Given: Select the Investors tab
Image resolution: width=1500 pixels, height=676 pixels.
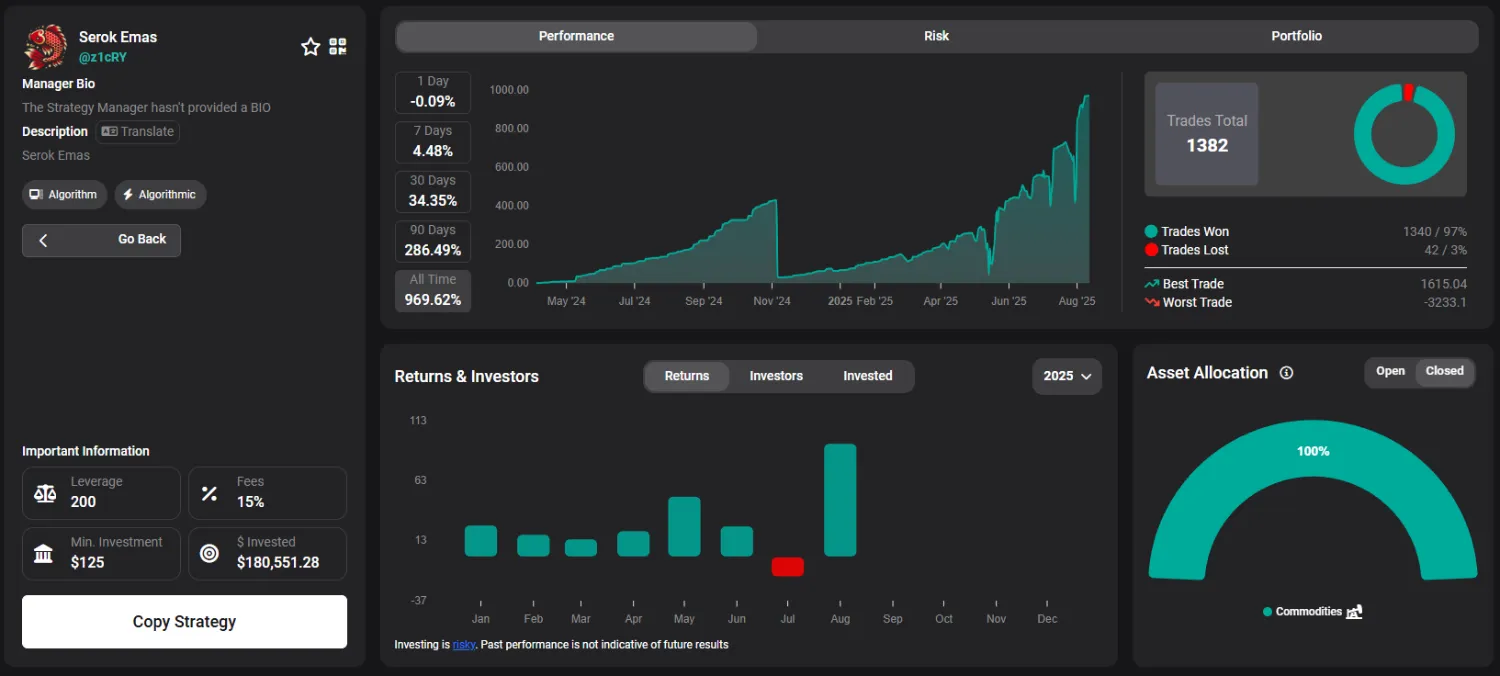Looking at the screenshot, I should 776,376.
